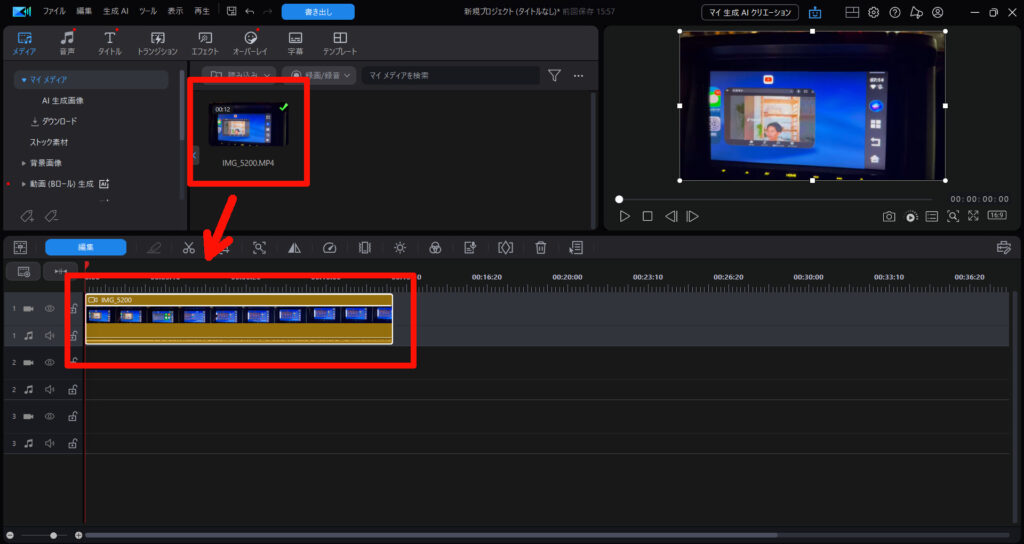Viewport: 1024px width, 544px height.
Task: Open the 生成 AI menu
Action: point(117,11)
